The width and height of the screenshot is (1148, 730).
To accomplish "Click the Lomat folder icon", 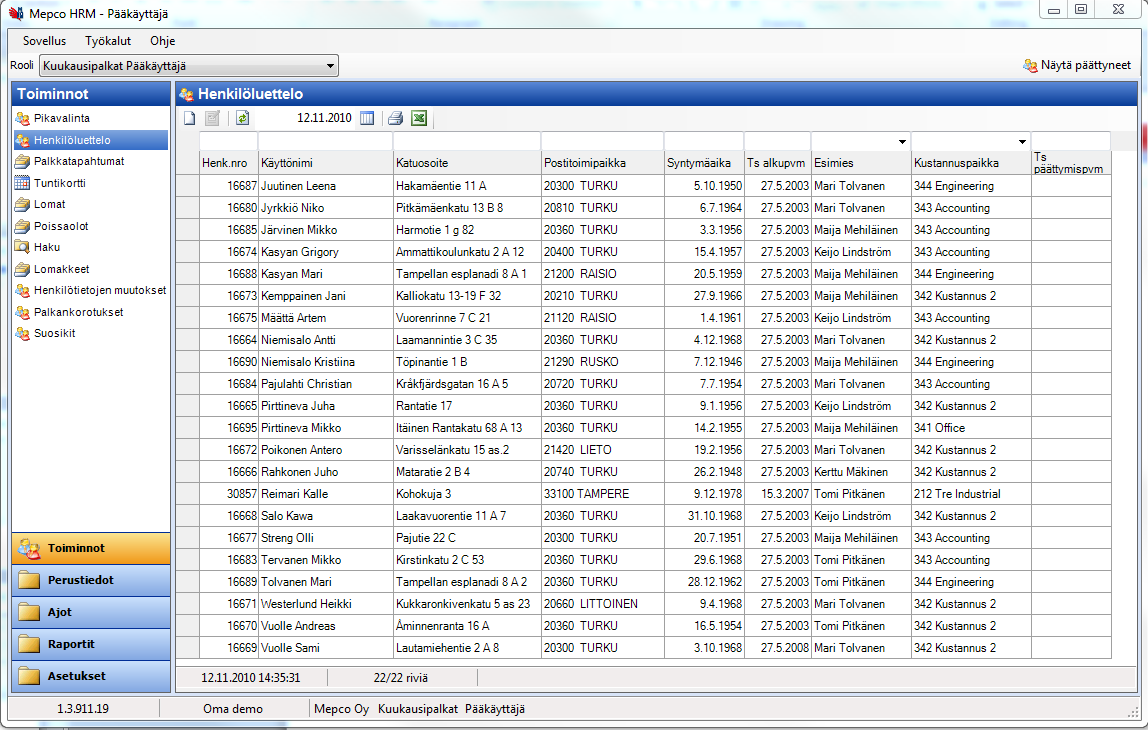I will tap(23, 204).
